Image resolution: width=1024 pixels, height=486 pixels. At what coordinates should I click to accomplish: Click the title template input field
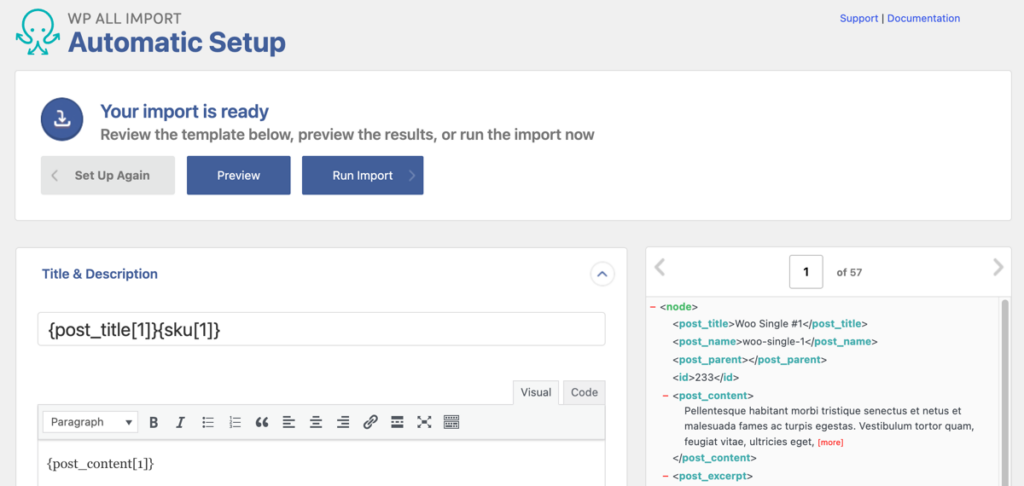tap(321, 329)
